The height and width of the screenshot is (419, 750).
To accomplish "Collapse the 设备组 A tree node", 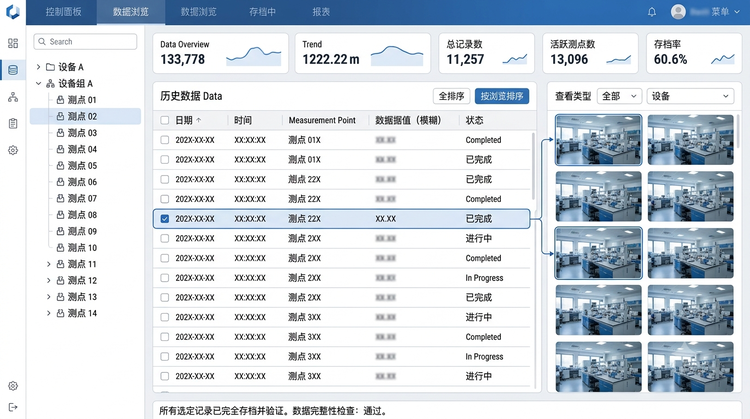I will pos(38,84).
